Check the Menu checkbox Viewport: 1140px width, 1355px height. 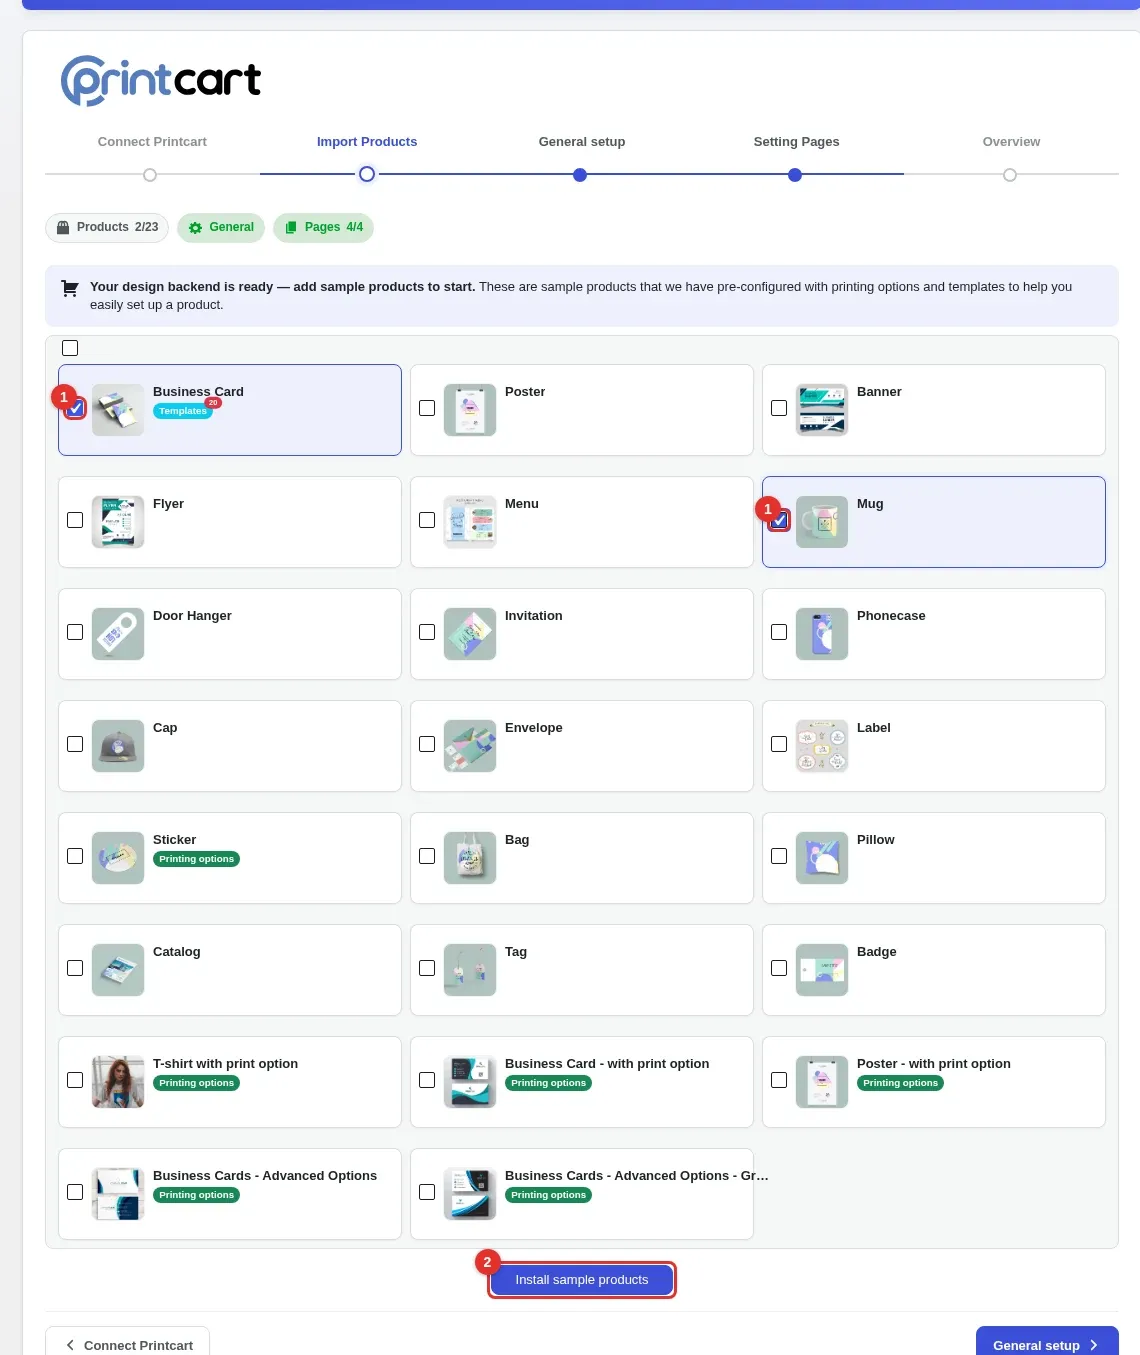click(427, 520)
